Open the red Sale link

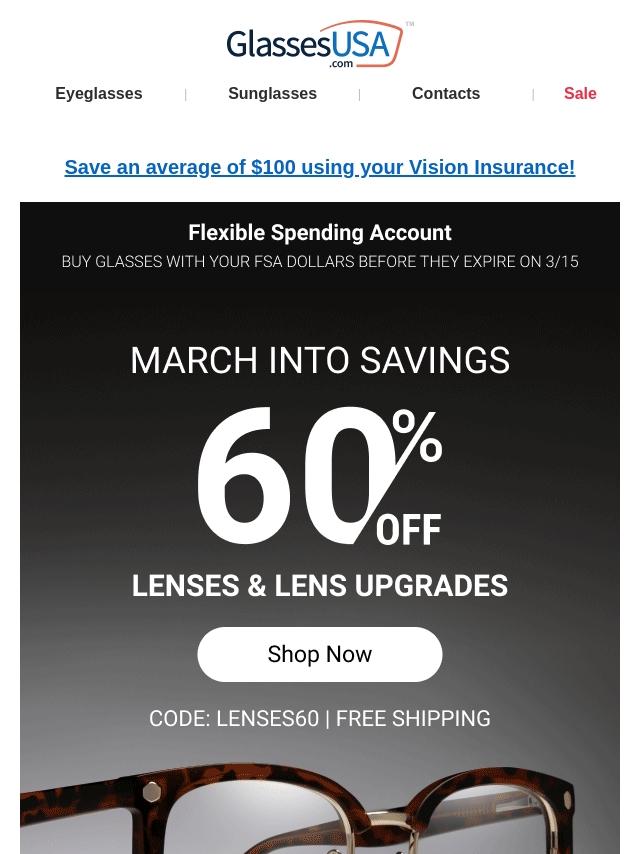(580, 93)
